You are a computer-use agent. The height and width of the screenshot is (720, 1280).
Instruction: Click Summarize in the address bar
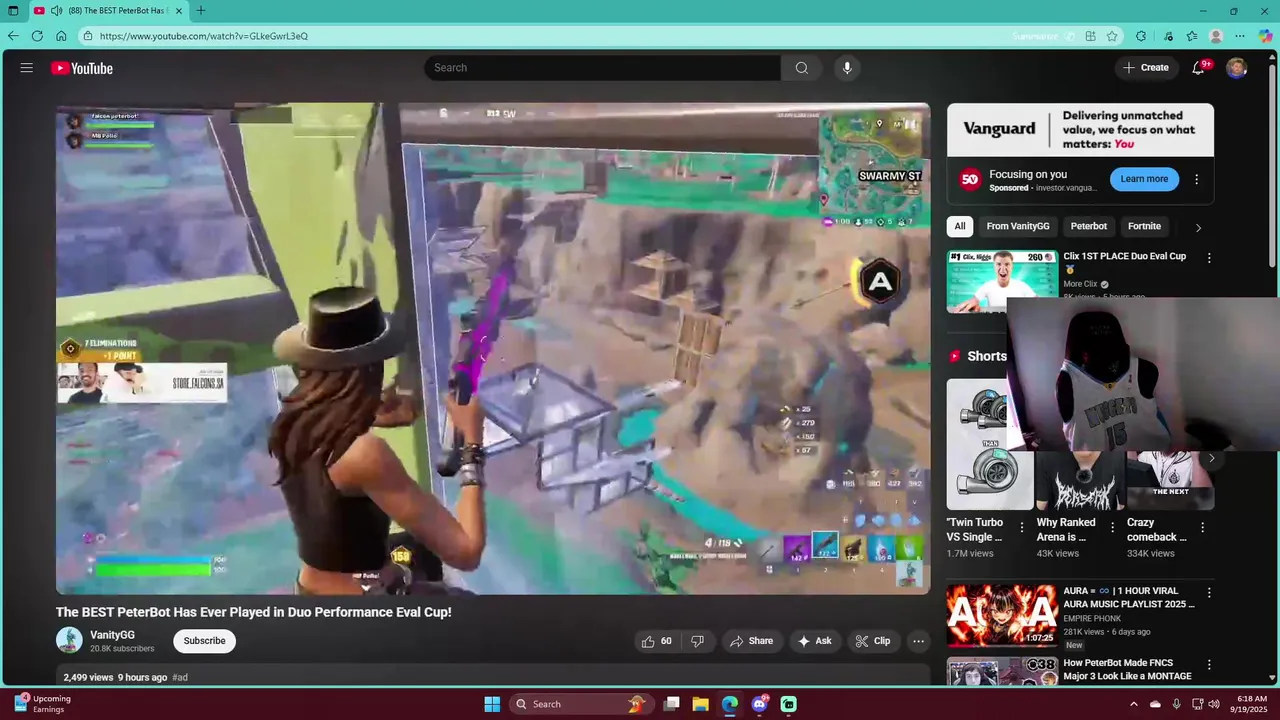click(1043, 36)
